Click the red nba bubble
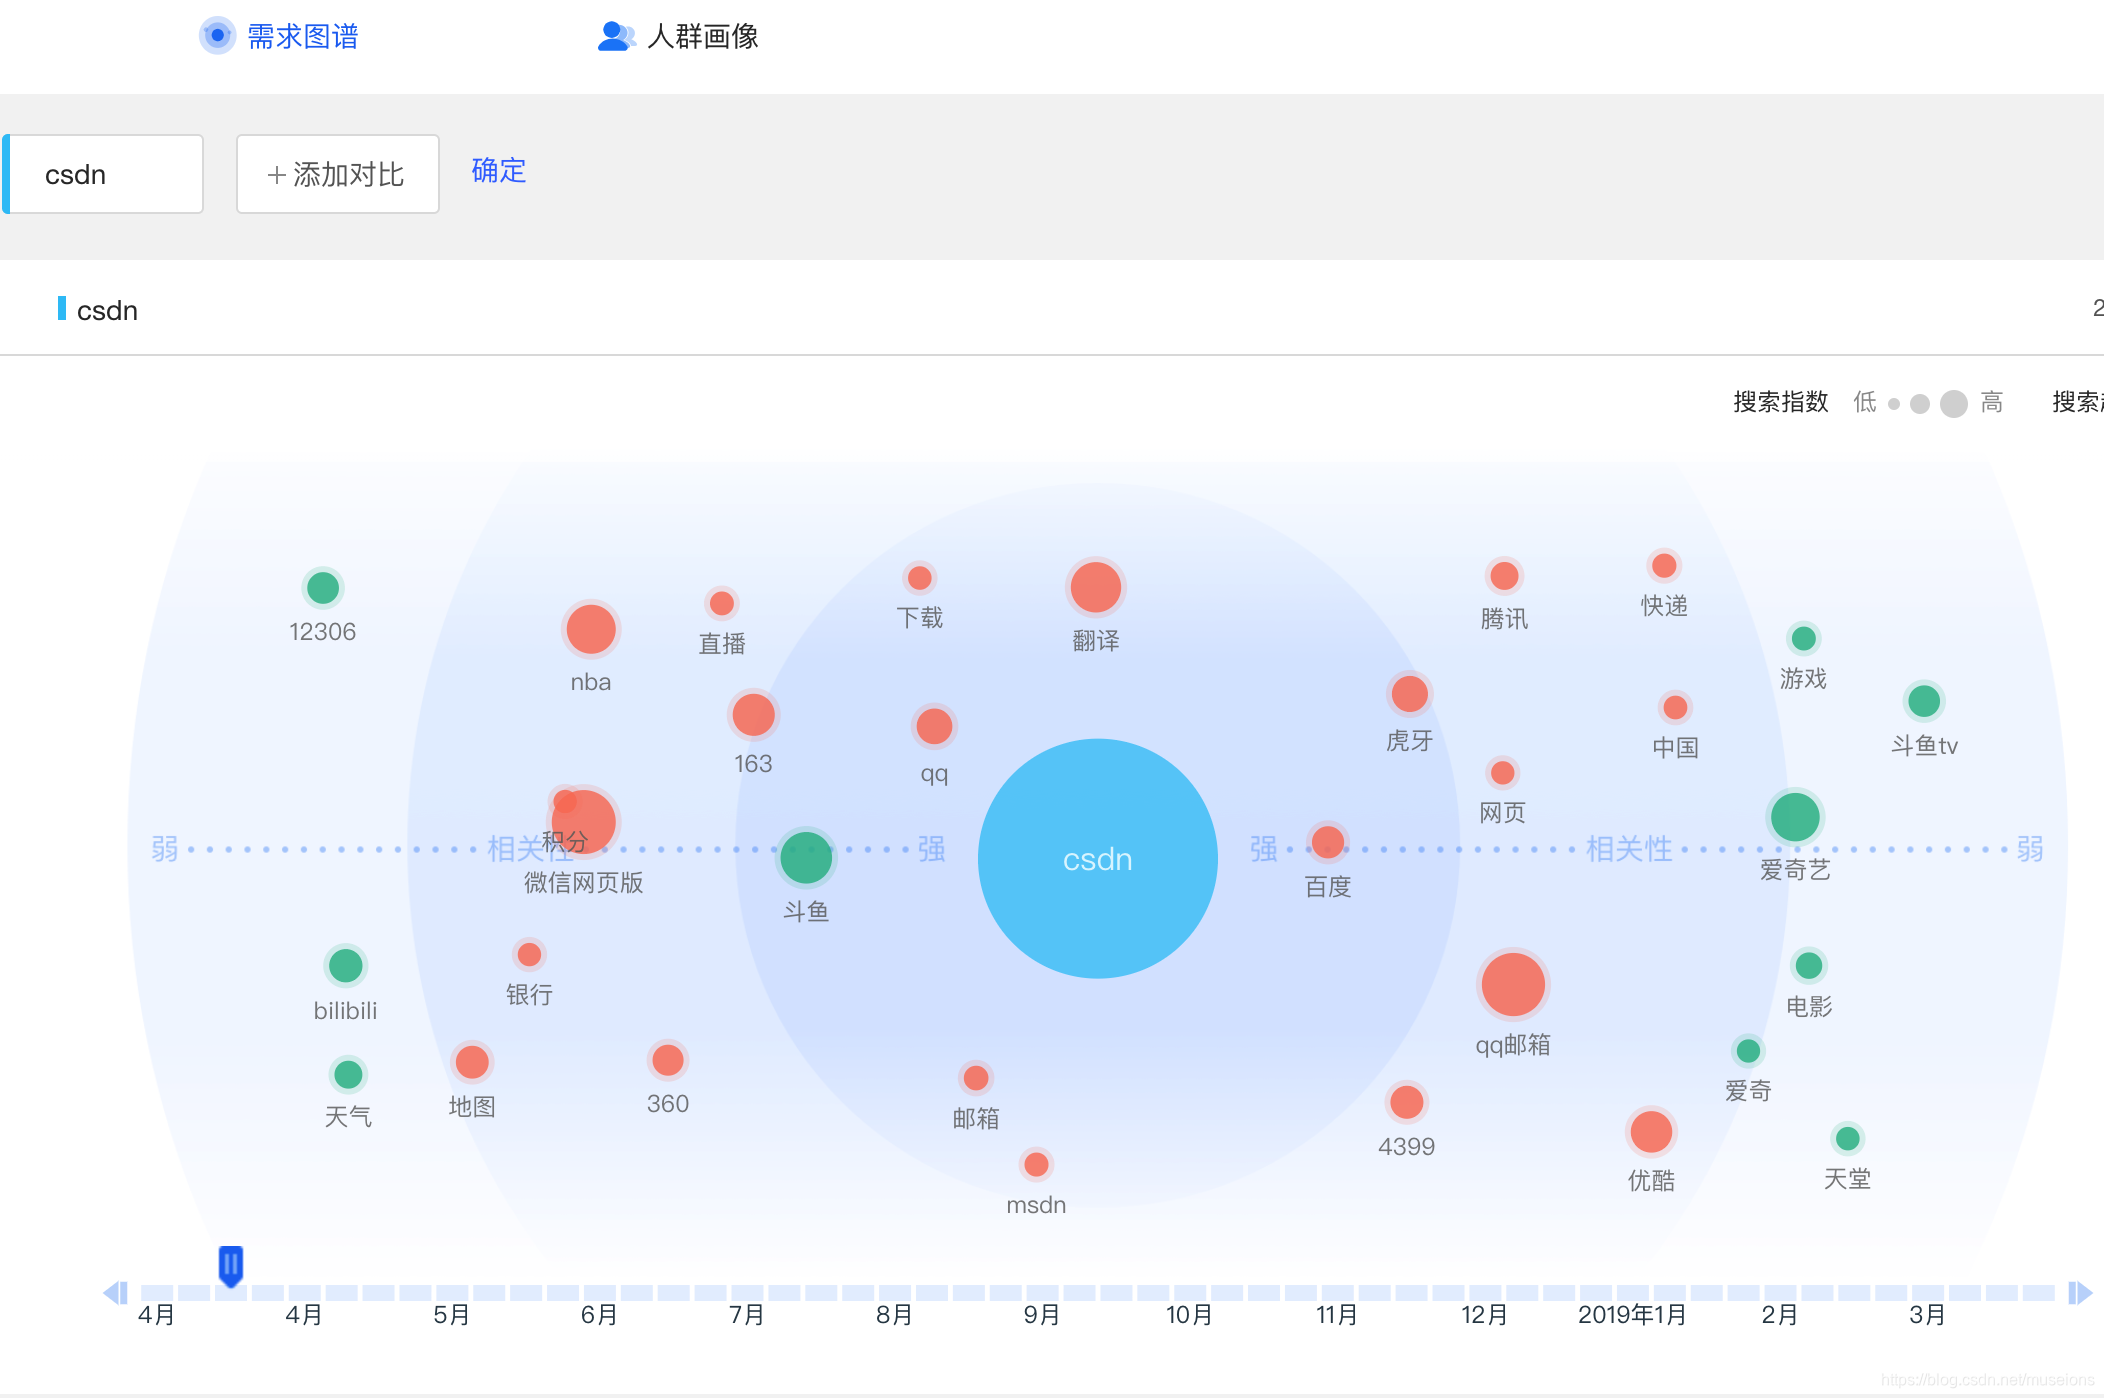Image resolution: width=2104 pixels, height=1398 pixels. [590, 630]
